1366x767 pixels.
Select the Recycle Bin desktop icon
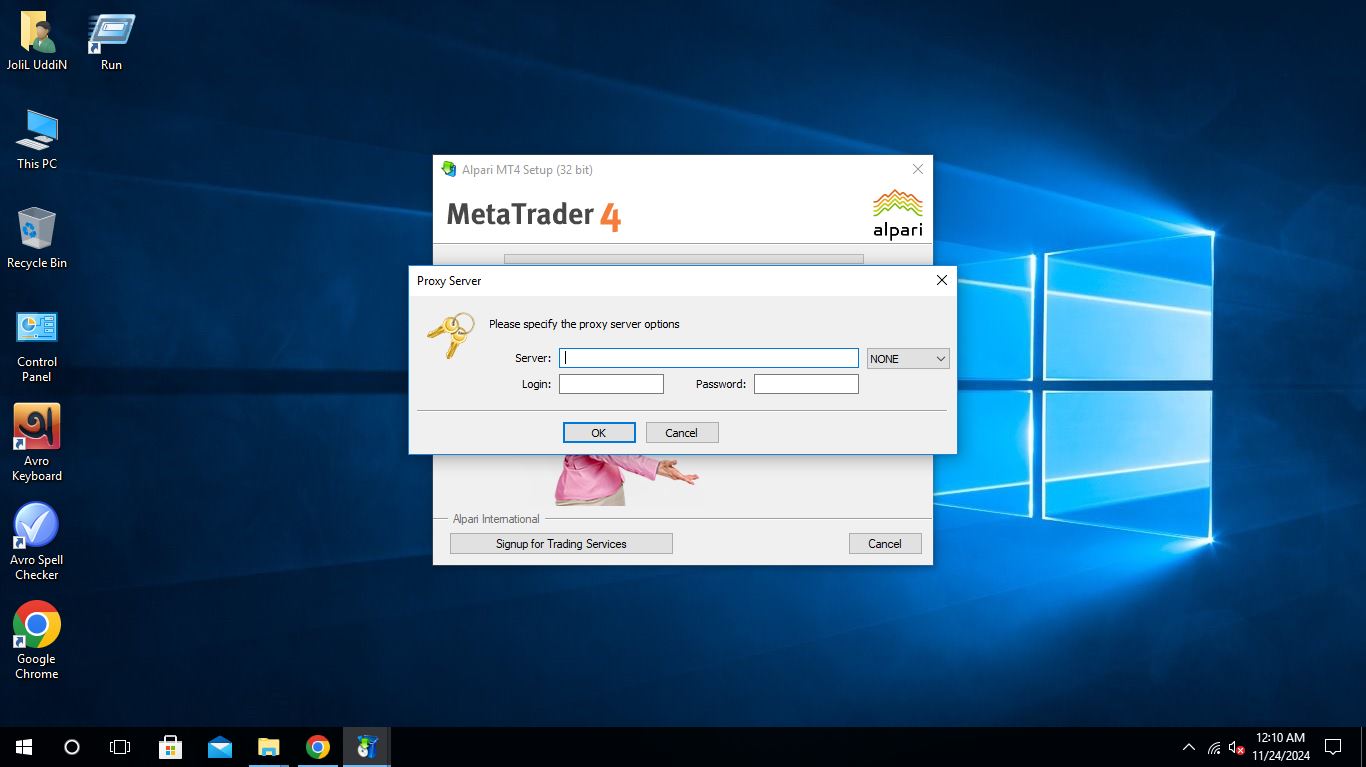pos(37,239)
